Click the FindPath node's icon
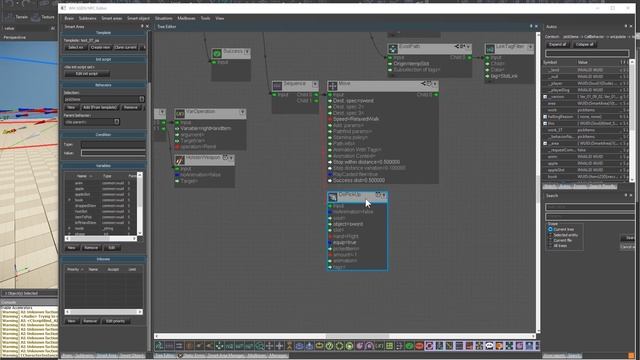 pyautogui.click(x=393, y=49)
